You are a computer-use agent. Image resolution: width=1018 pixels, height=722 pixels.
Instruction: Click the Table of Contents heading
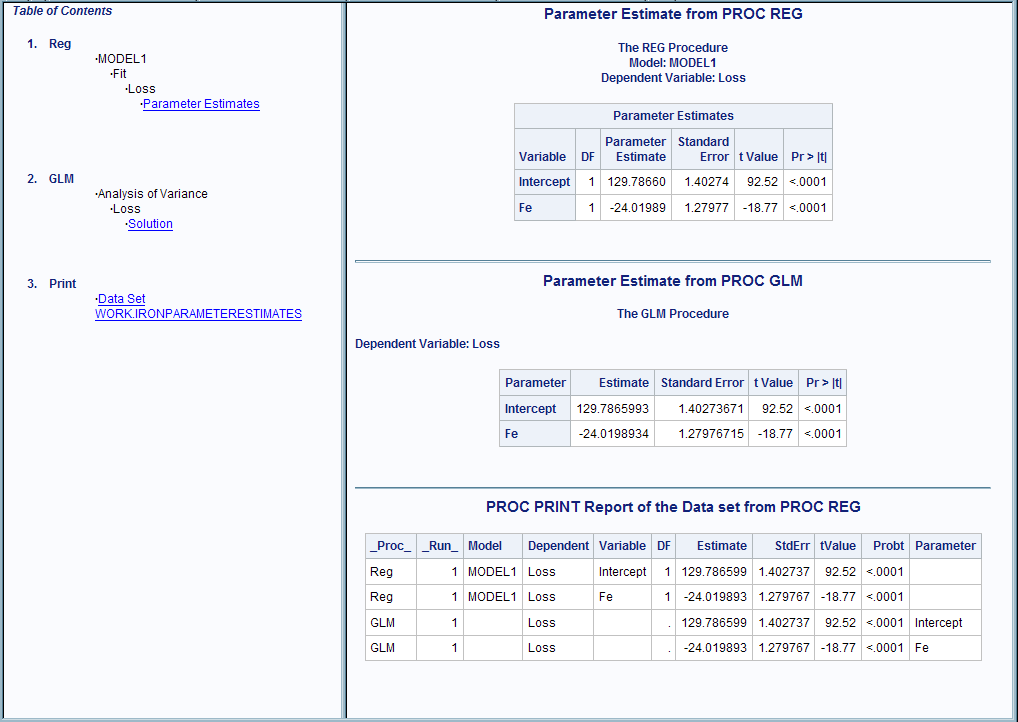pos(62,11)
